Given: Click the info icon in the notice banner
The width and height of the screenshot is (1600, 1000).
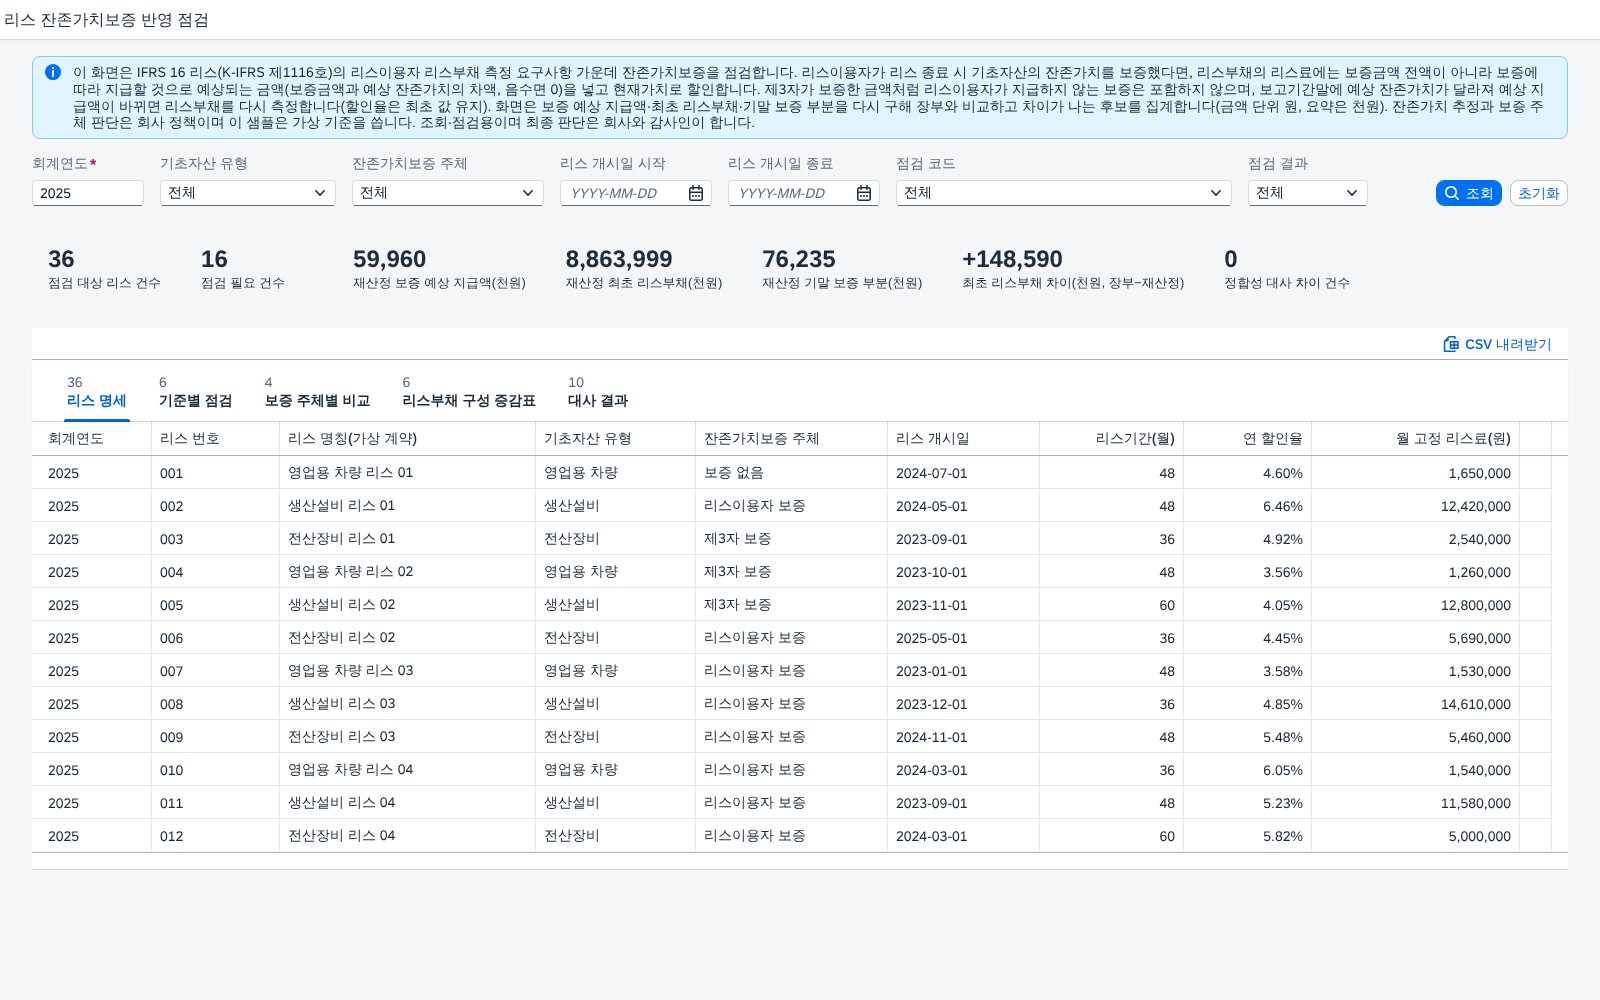Looking at the screenshot, I should [x=53, y=72].
